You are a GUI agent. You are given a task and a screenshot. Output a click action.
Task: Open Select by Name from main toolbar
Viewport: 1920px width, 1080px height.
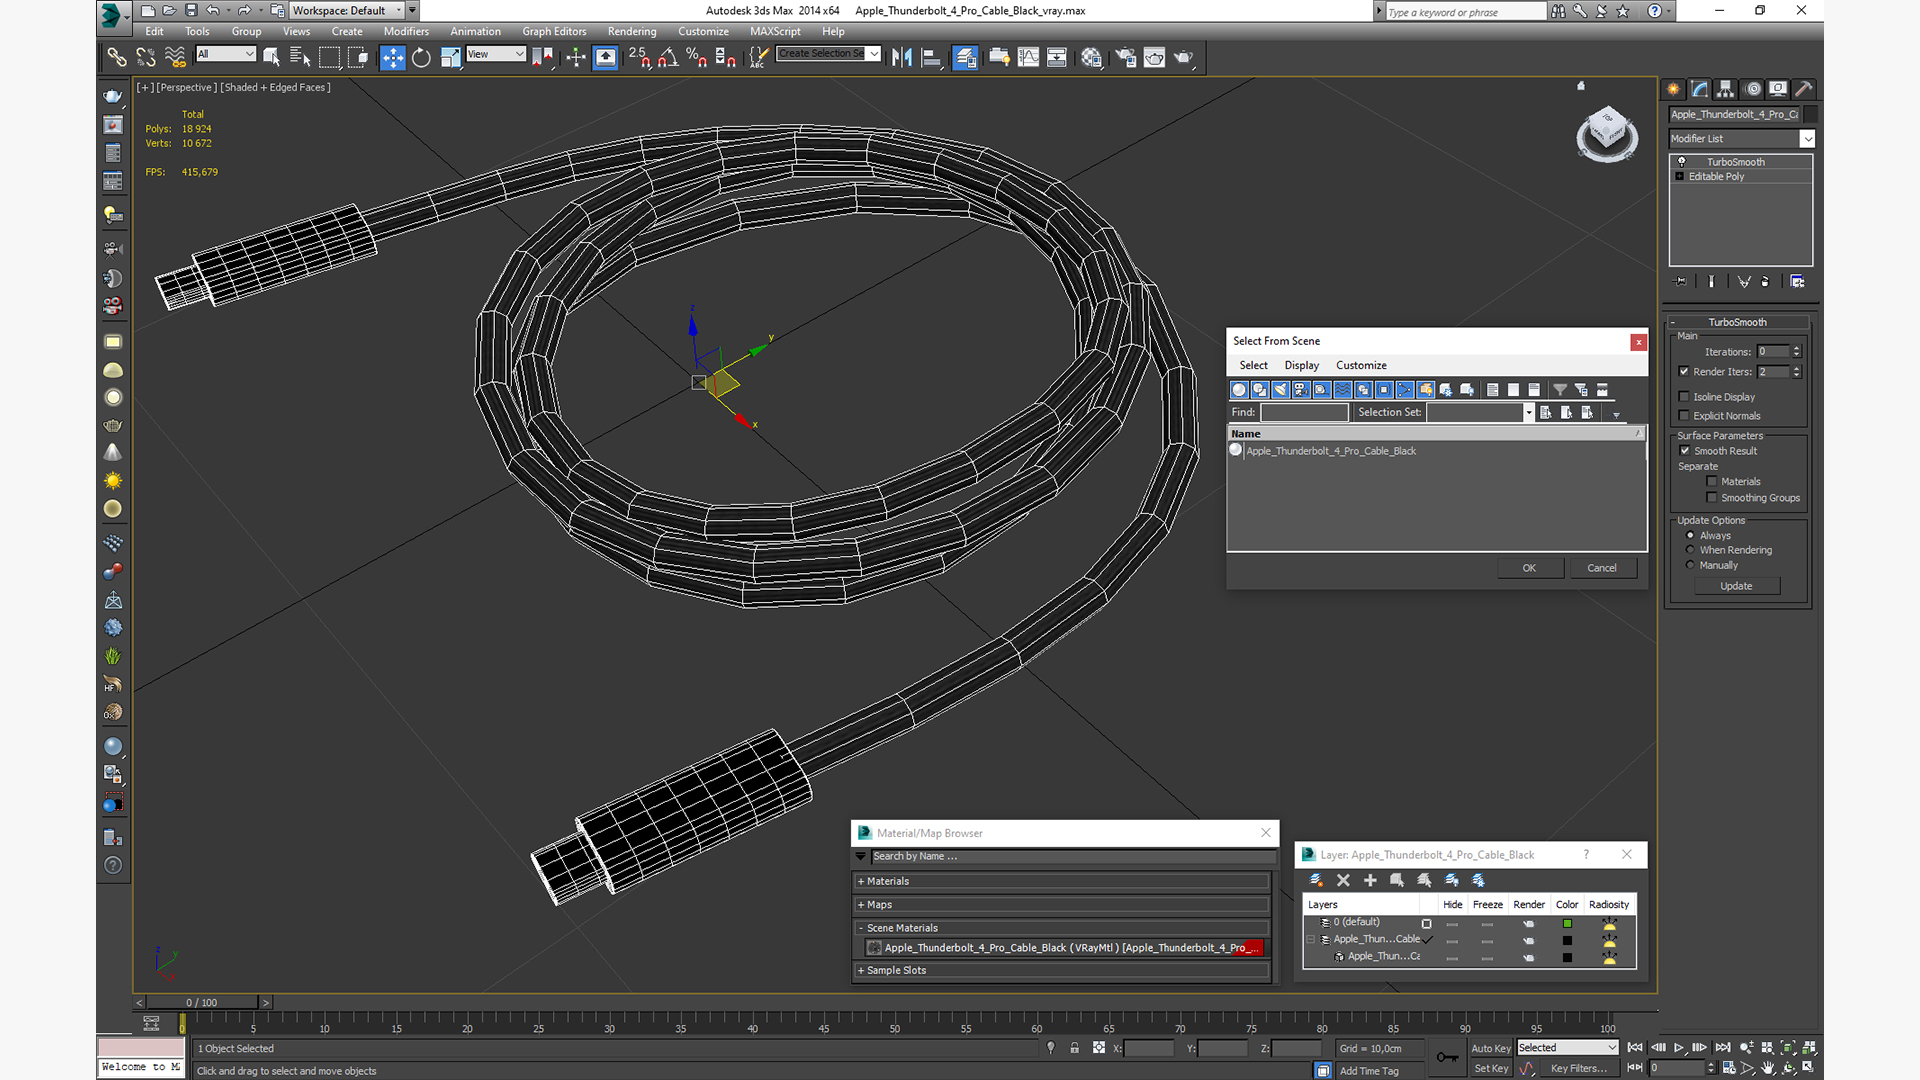300,58
